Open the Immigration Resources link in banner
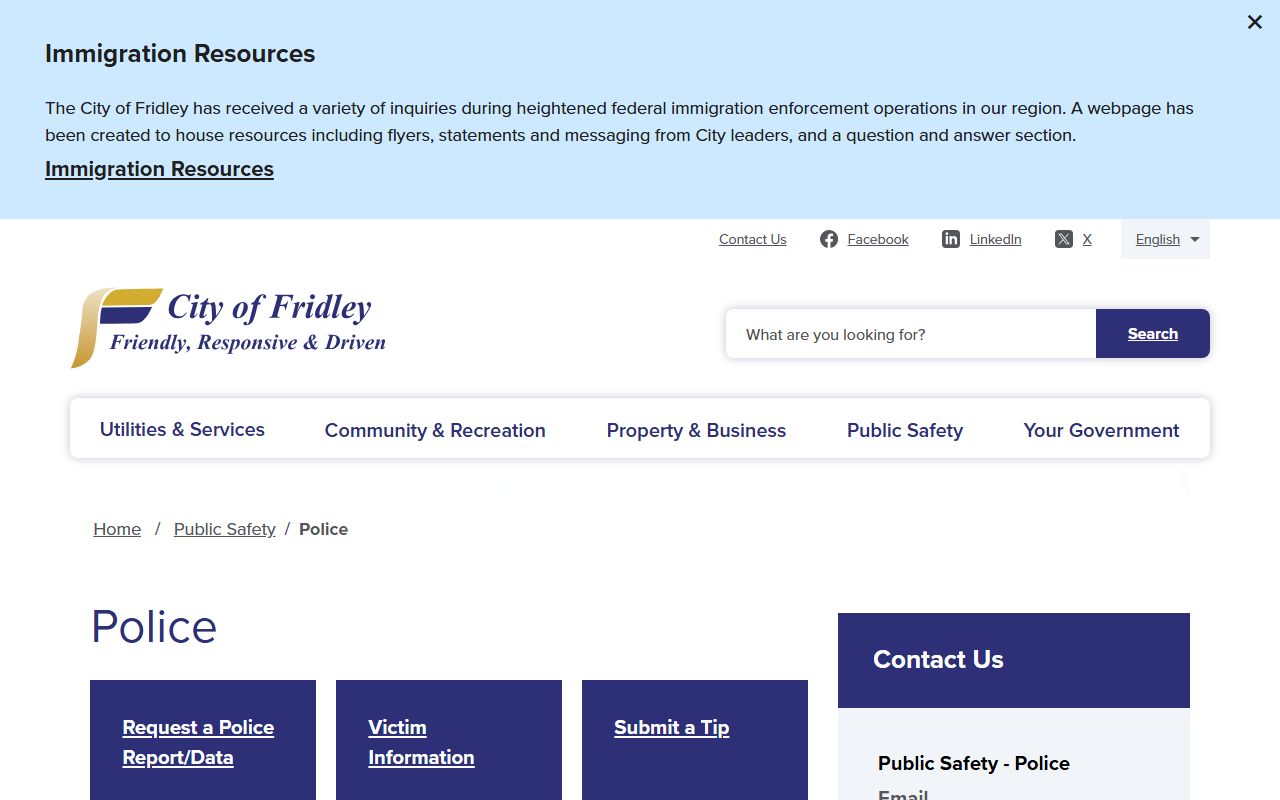1280x800 pixels. (x=159, y=169)
